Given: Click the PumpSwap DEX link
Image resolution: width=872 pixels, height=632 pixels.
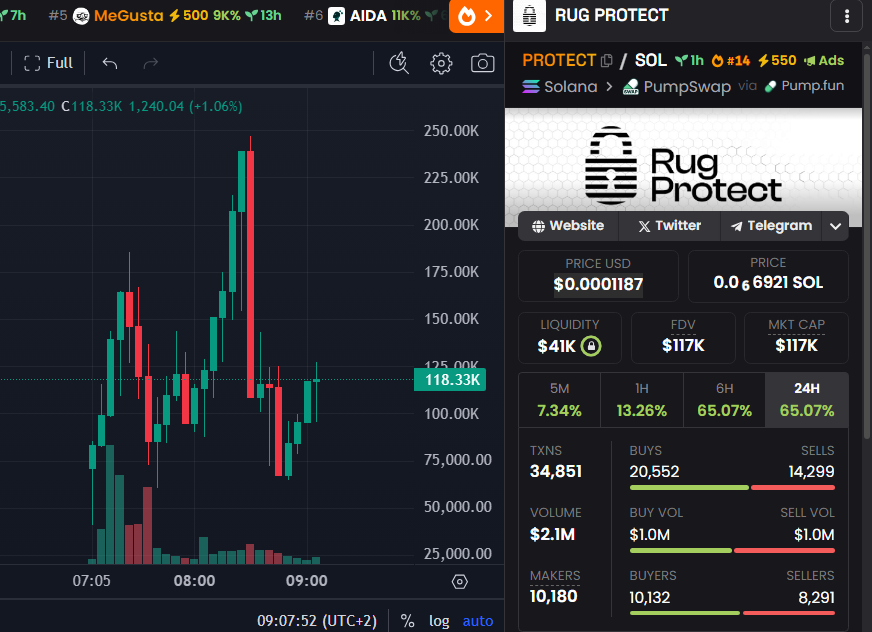Looking at the screenshot, I should 676,87.
